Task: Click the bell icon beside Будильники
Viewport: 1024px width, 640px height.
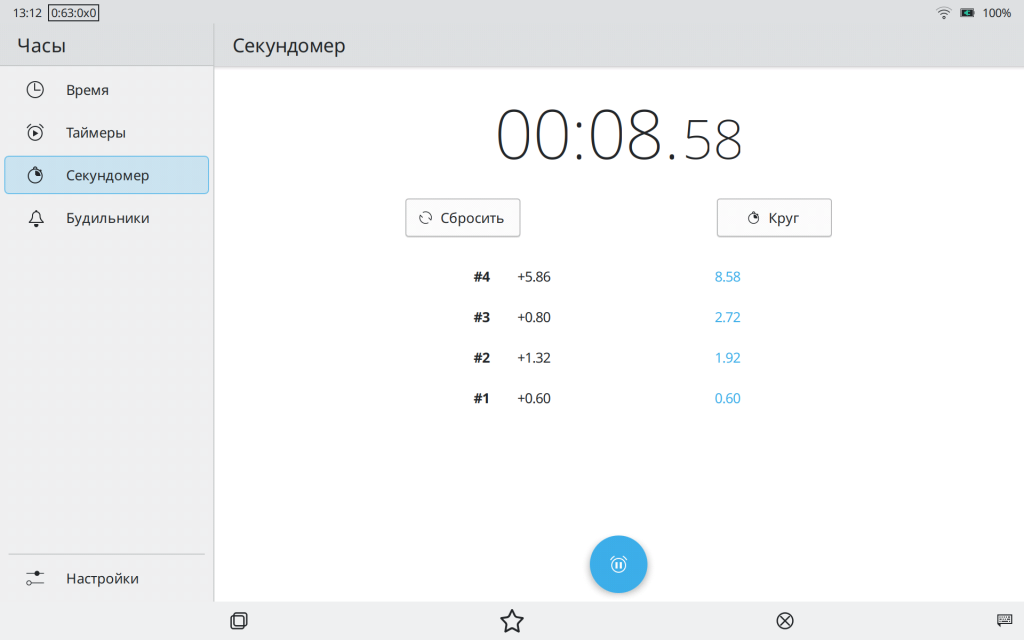Action: (x=35, y=218)
